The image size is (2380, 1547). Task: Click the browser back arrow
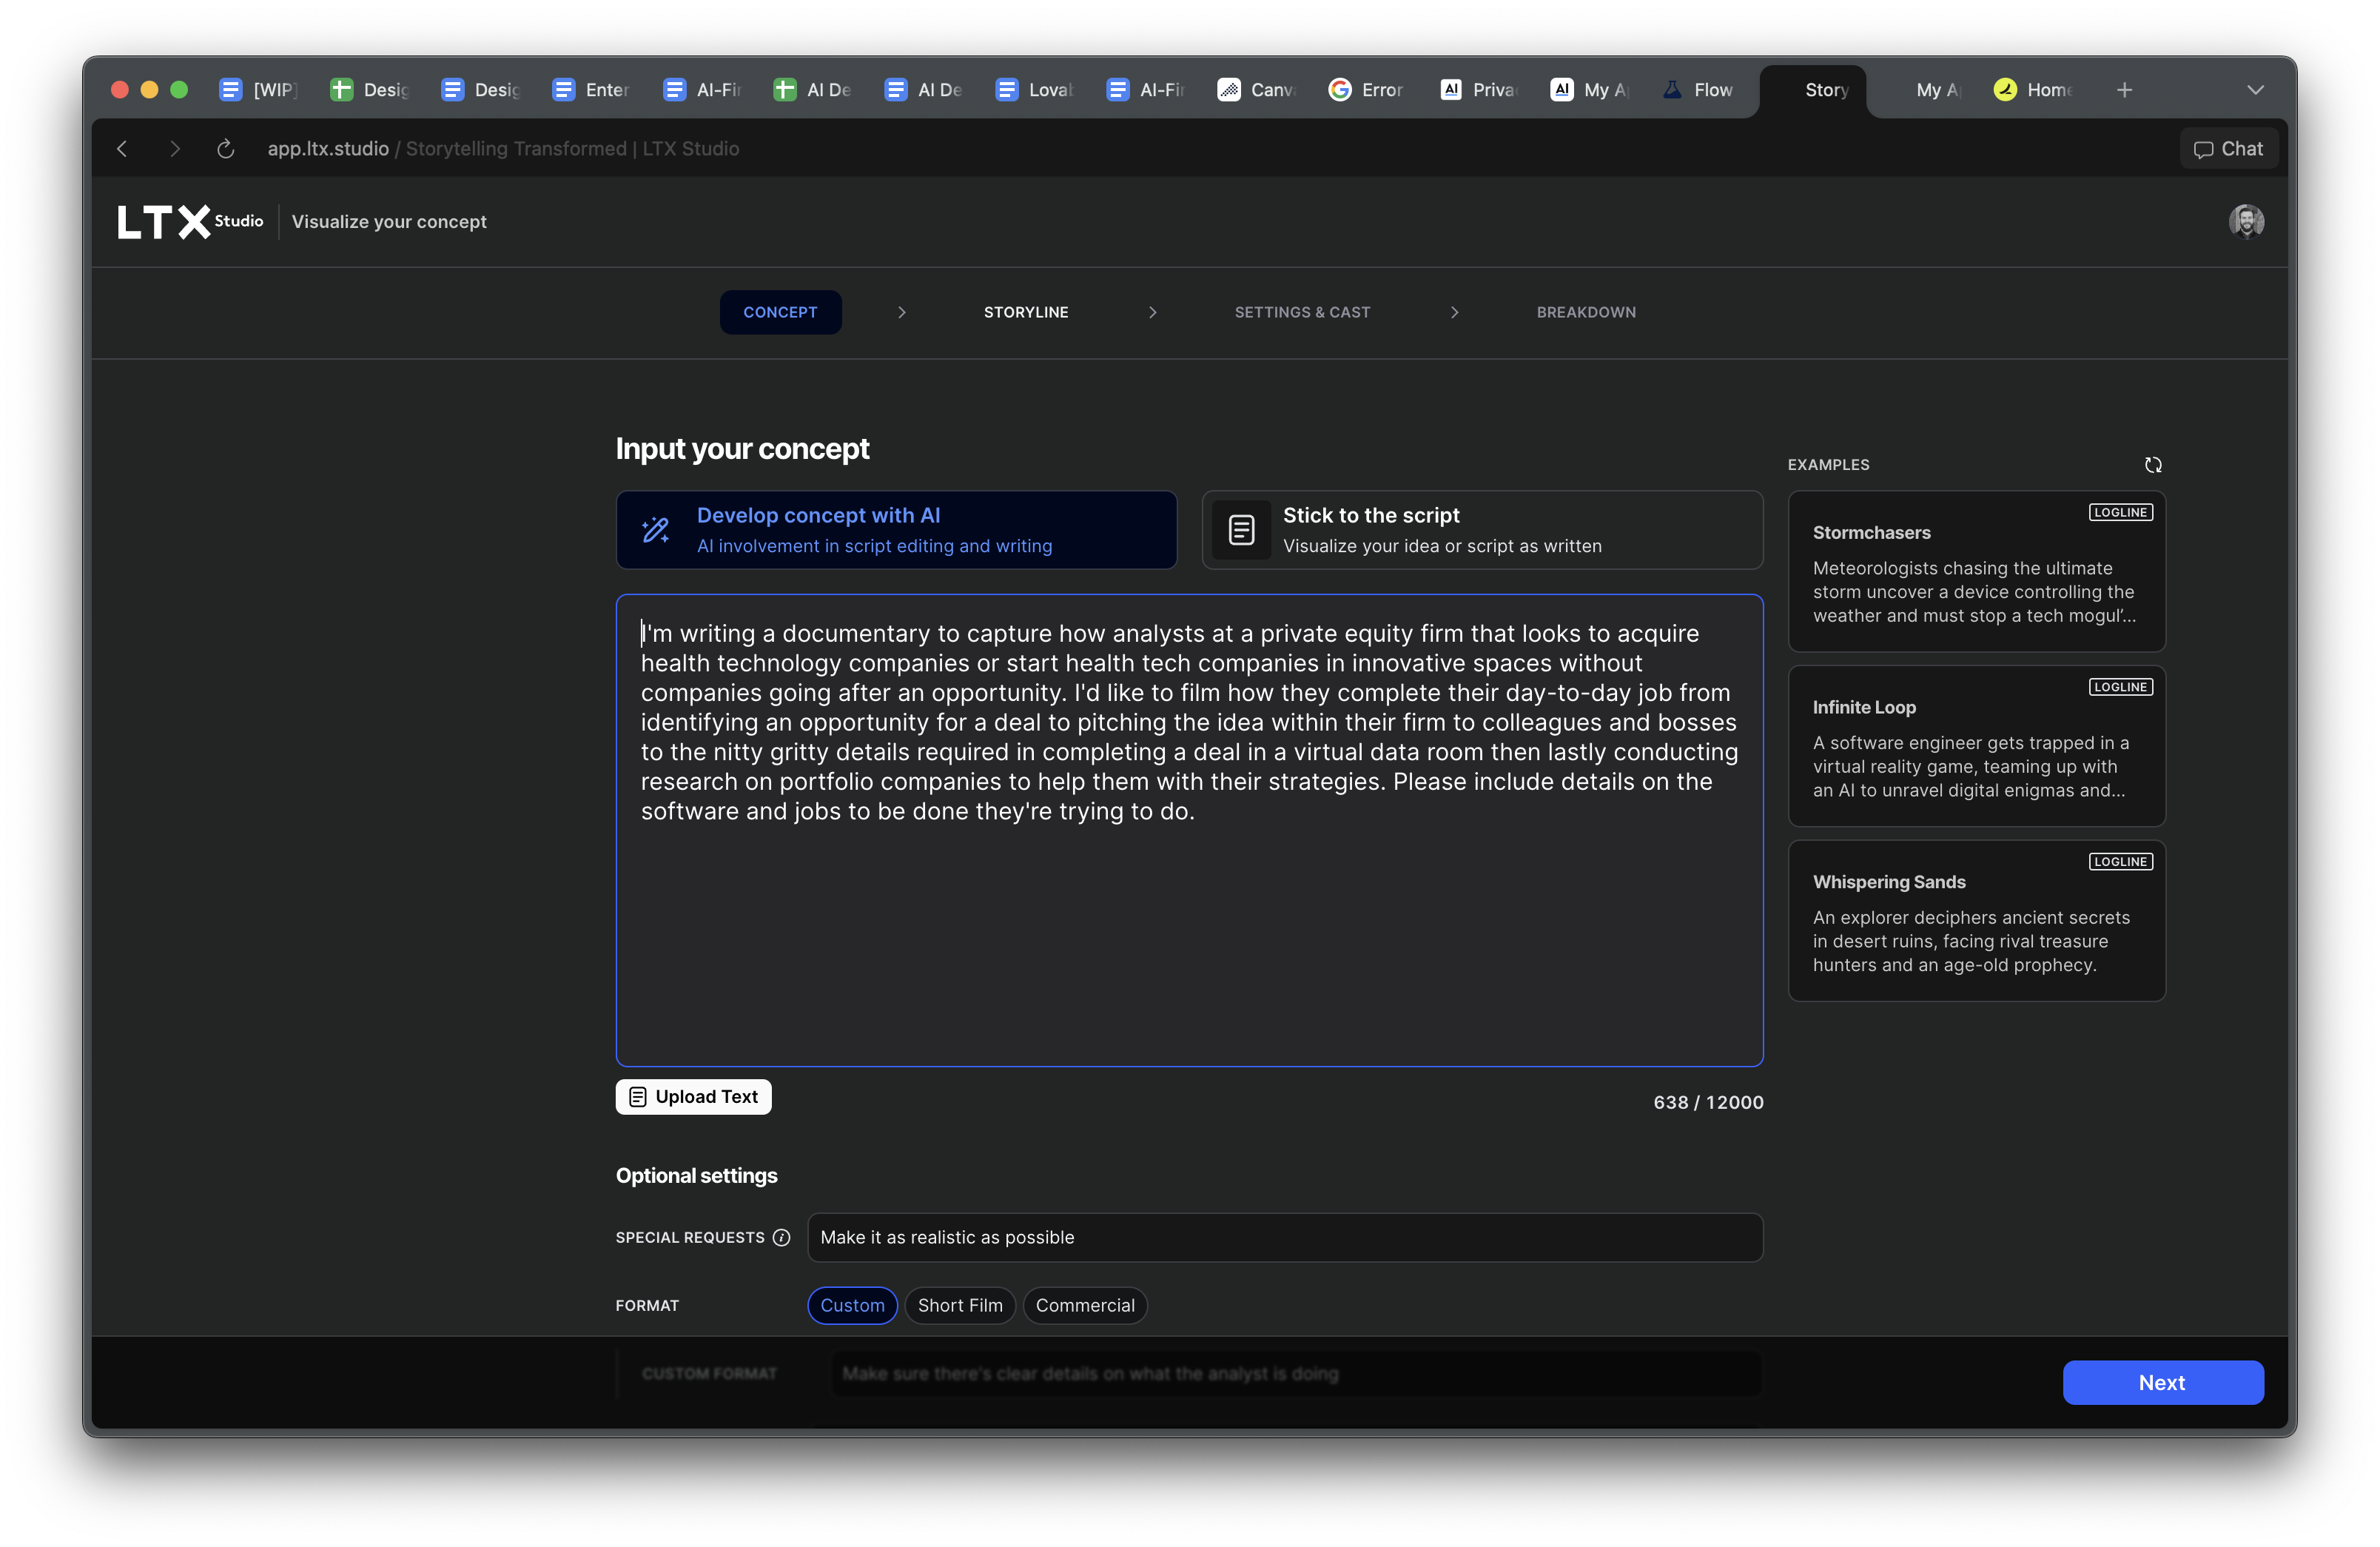point(122,149)
